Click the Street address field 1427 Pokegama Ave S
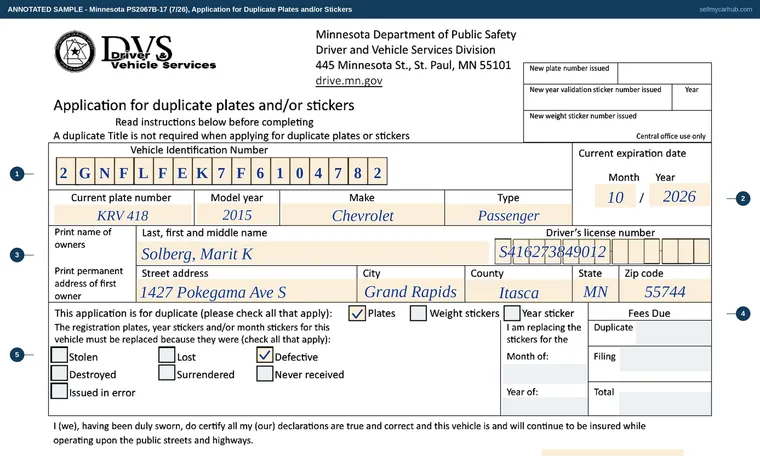The width and height of the screenshot is (760, 456). pyautogui.click(x=247, y=292)
